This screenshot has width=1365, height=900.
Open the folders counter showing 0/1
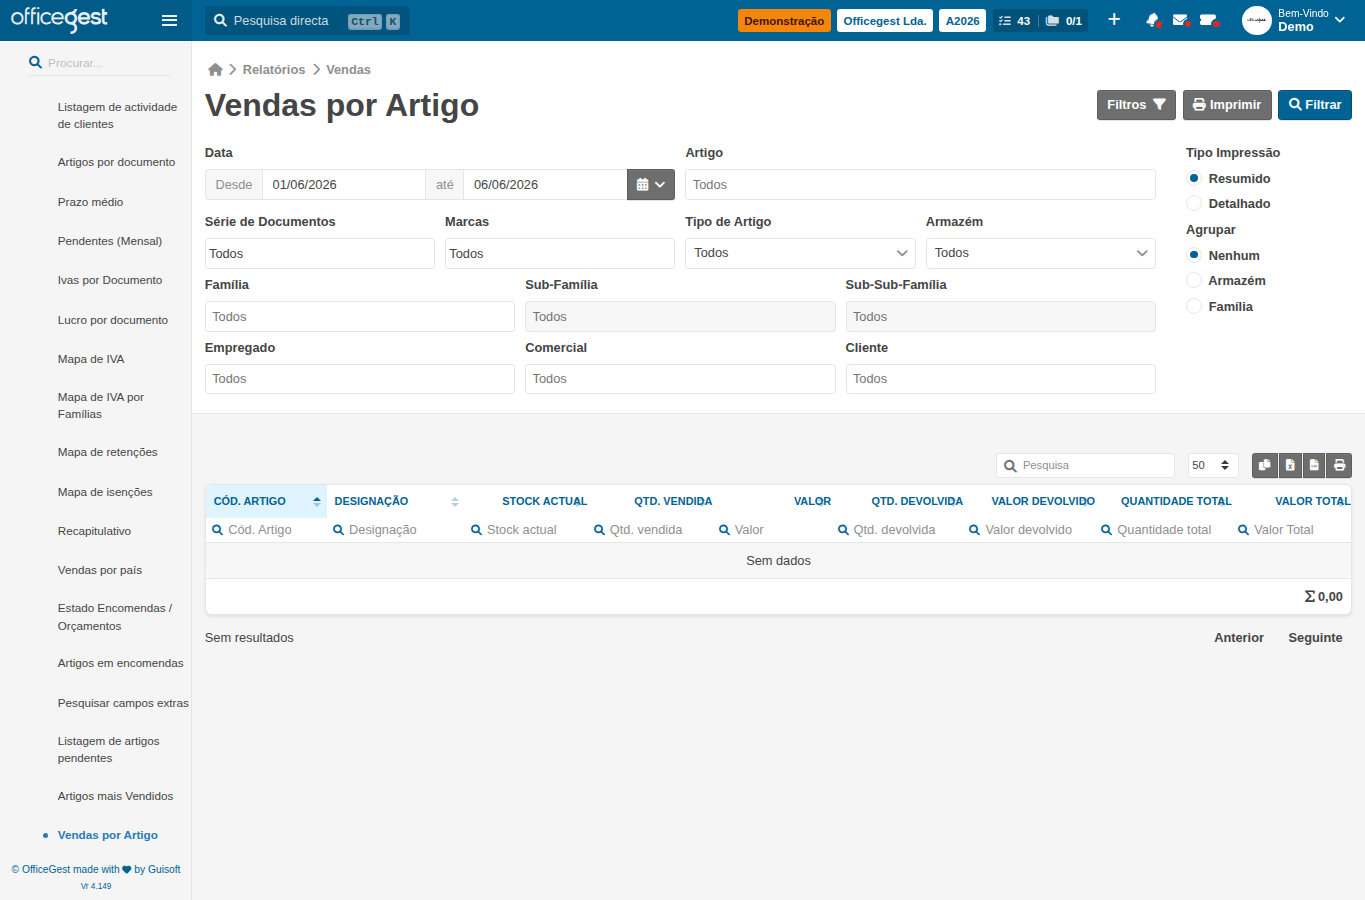coord(1064,20)
